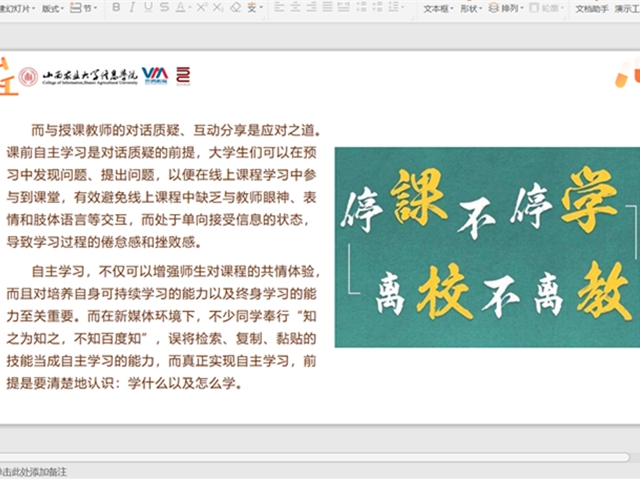Expand the 版式 layout dropdown

pos(53,8)
